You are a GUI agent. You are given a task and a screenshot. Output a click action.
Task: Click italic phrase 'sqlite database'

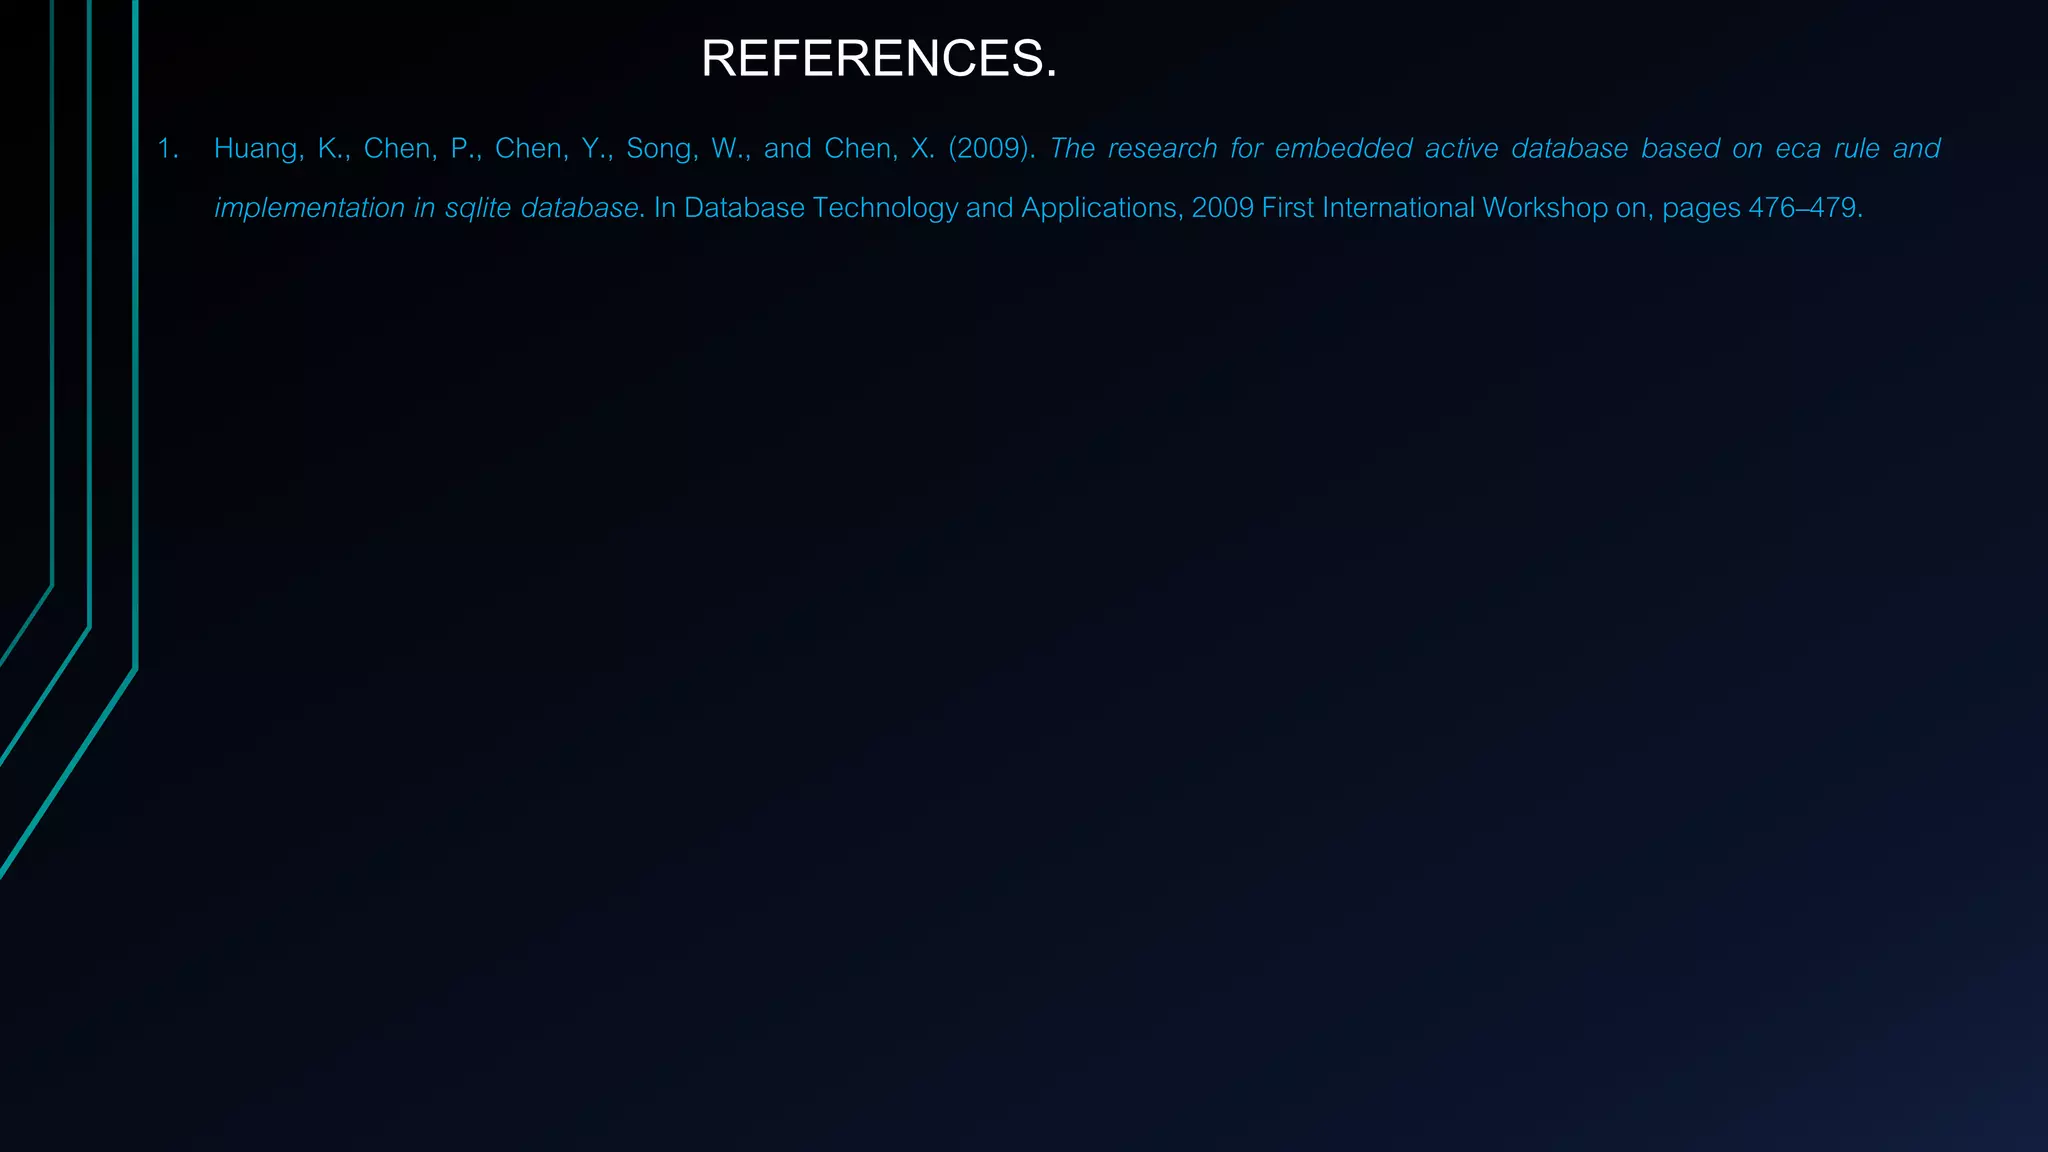pos(541,208)
